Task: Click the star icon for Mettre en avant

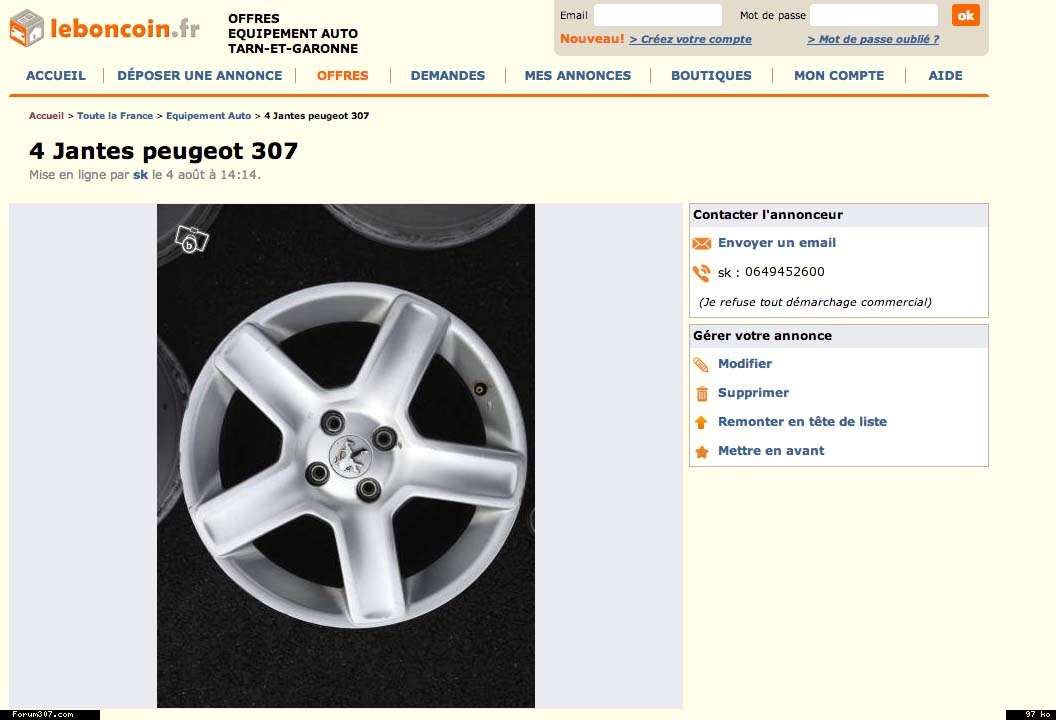Action: (701, 452)
